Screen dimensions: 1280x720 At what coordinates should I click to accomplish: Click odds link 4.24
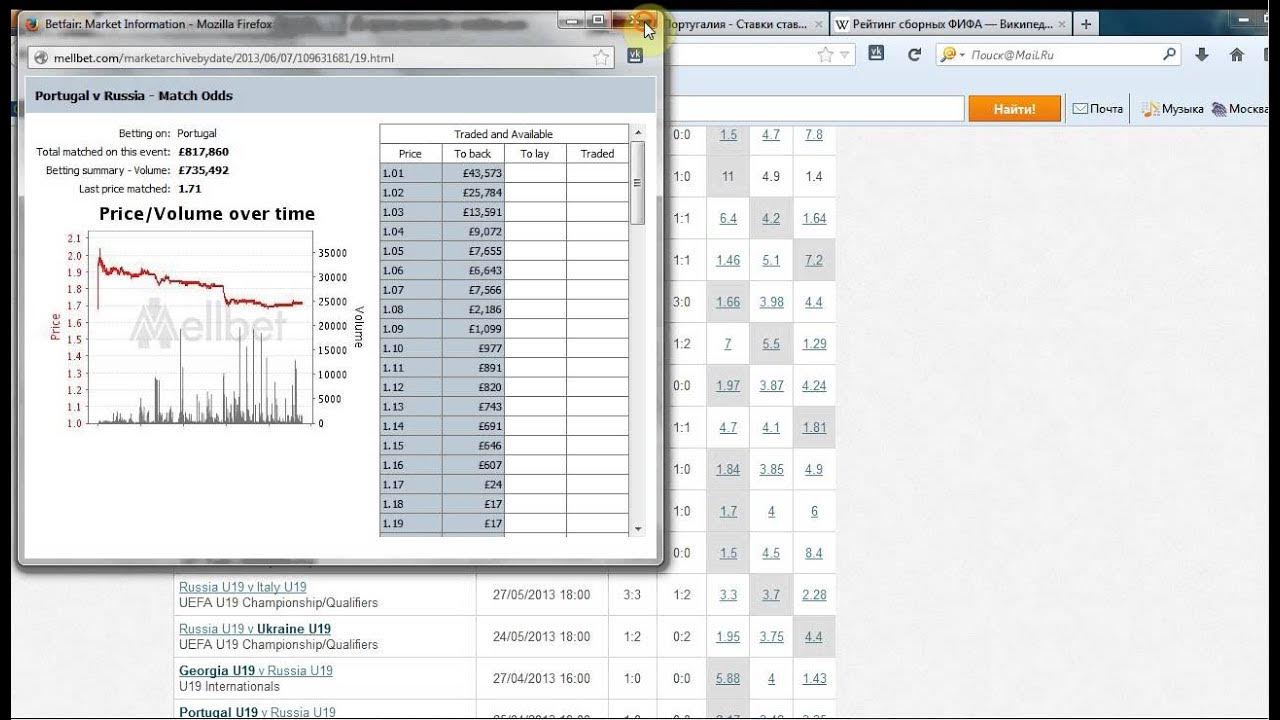pyautogui.click(x=814, y=386)
